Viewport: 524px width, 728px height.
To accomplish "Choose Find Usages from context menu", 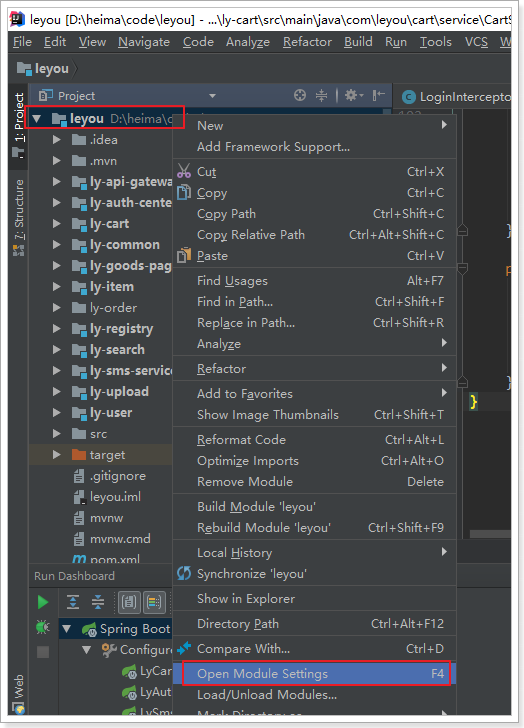I will [x=315, y=280].
